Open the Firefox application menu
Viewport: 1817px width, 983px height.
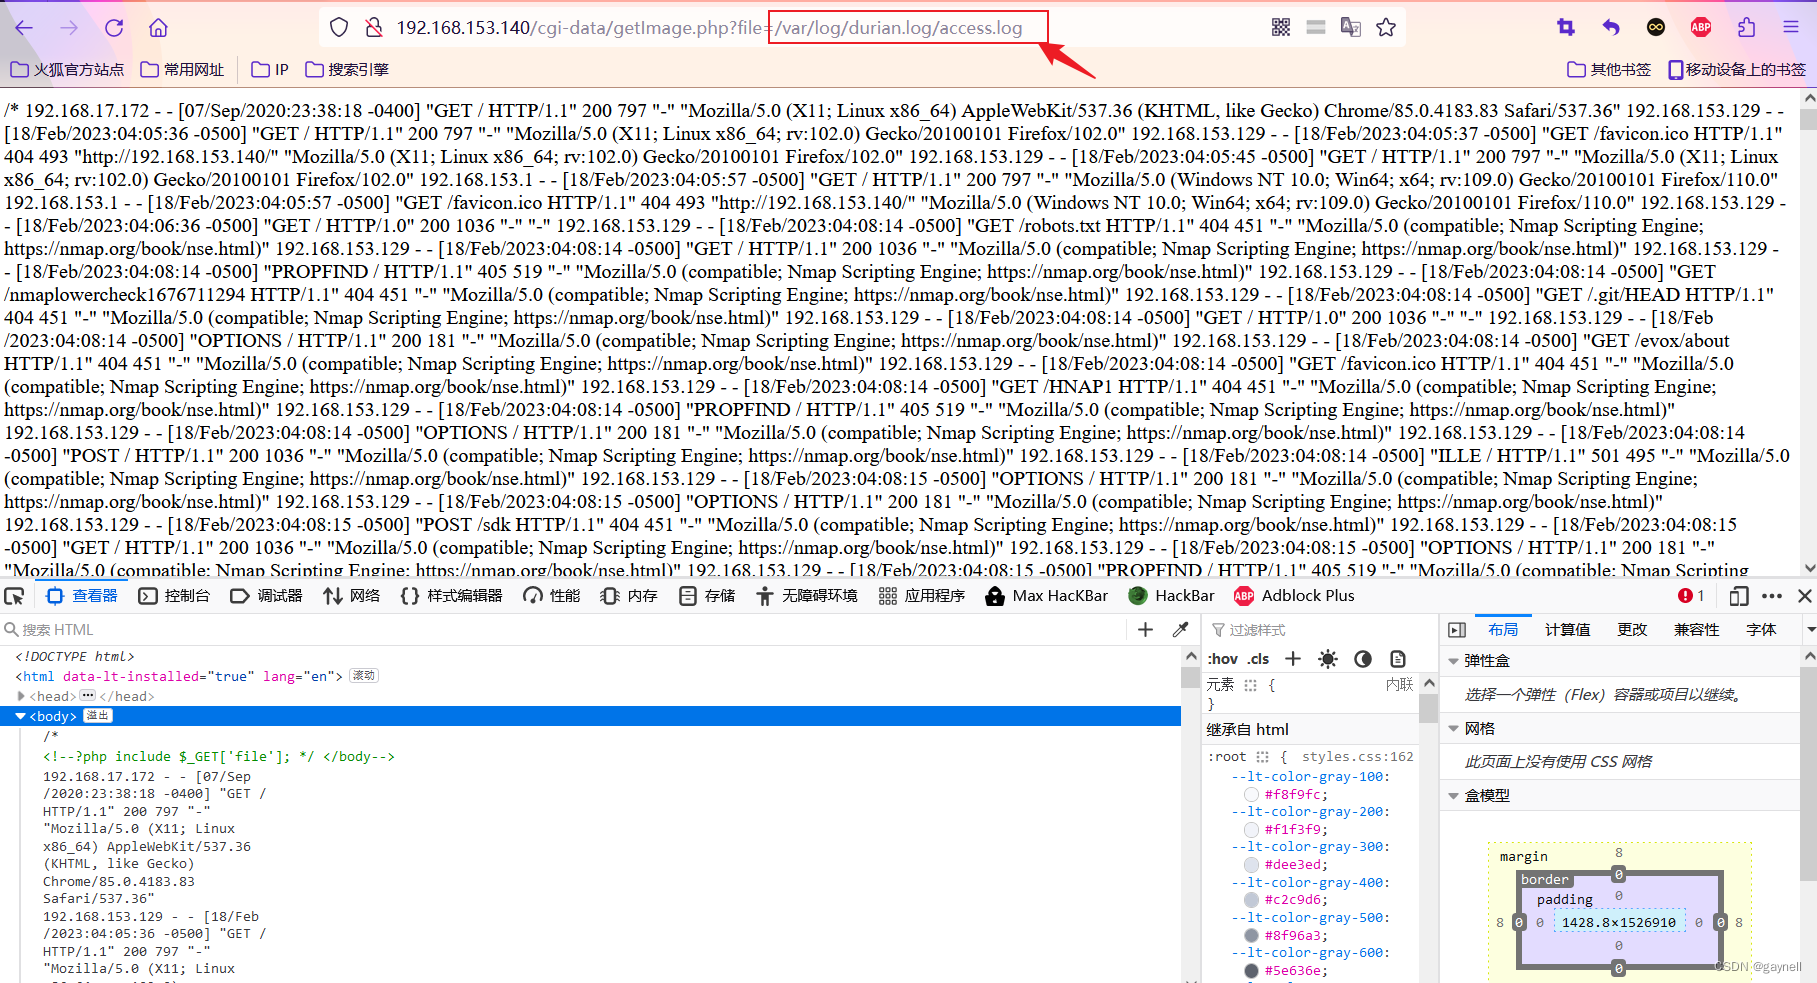pyautogui.click(x=1791, y=28)
